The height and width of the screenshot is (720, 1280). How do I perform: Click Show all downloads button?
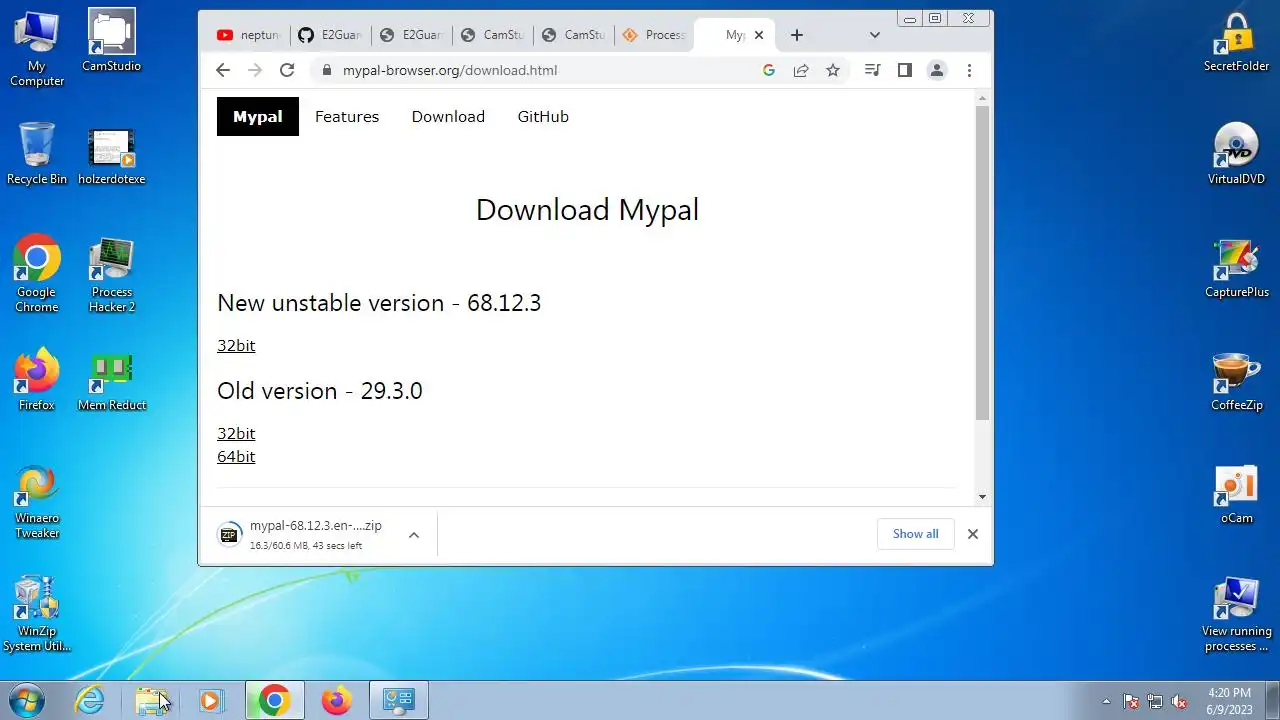pos(915,534)
